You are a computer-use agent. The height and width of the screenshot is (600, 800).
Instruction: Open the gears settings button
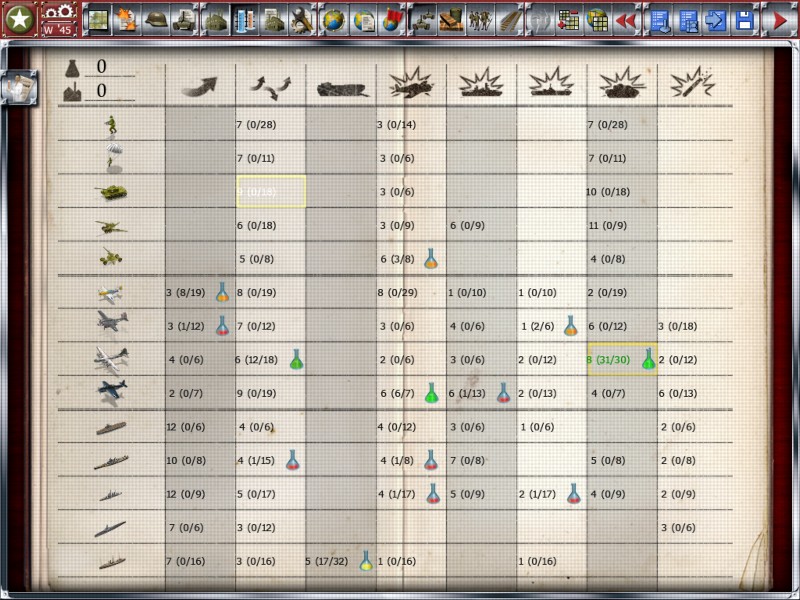click(59, 11)
